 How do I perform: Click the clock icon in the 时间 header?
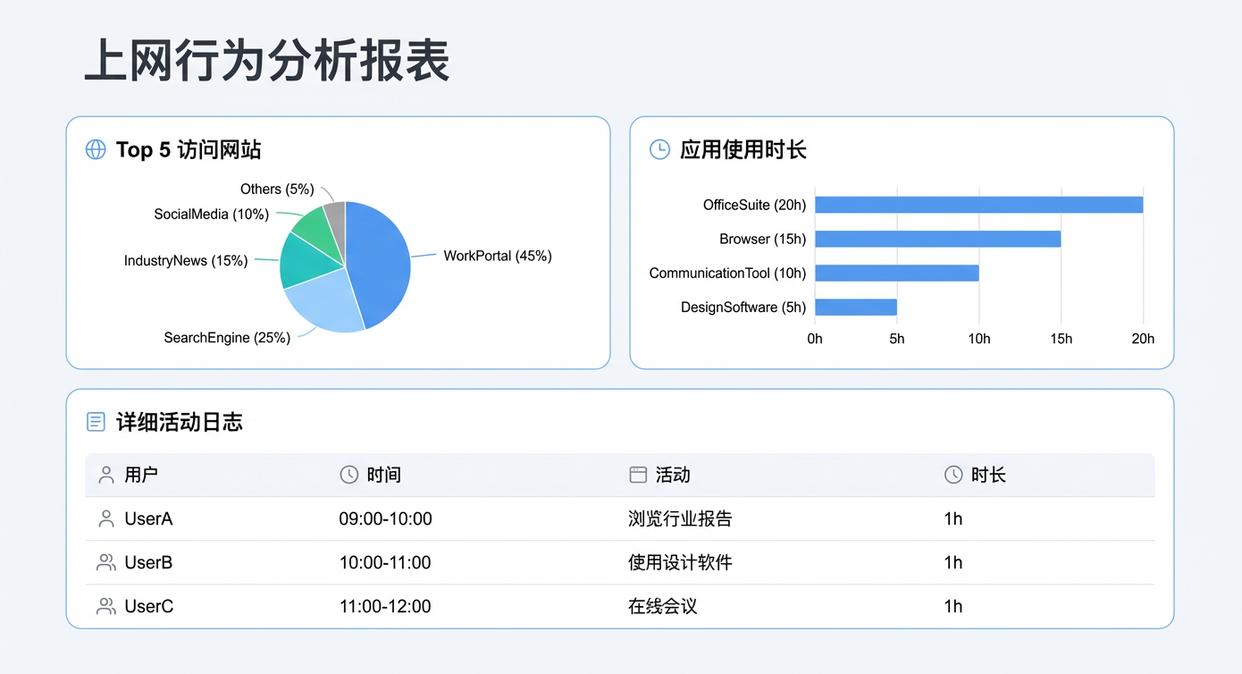[x=347, y=474]
